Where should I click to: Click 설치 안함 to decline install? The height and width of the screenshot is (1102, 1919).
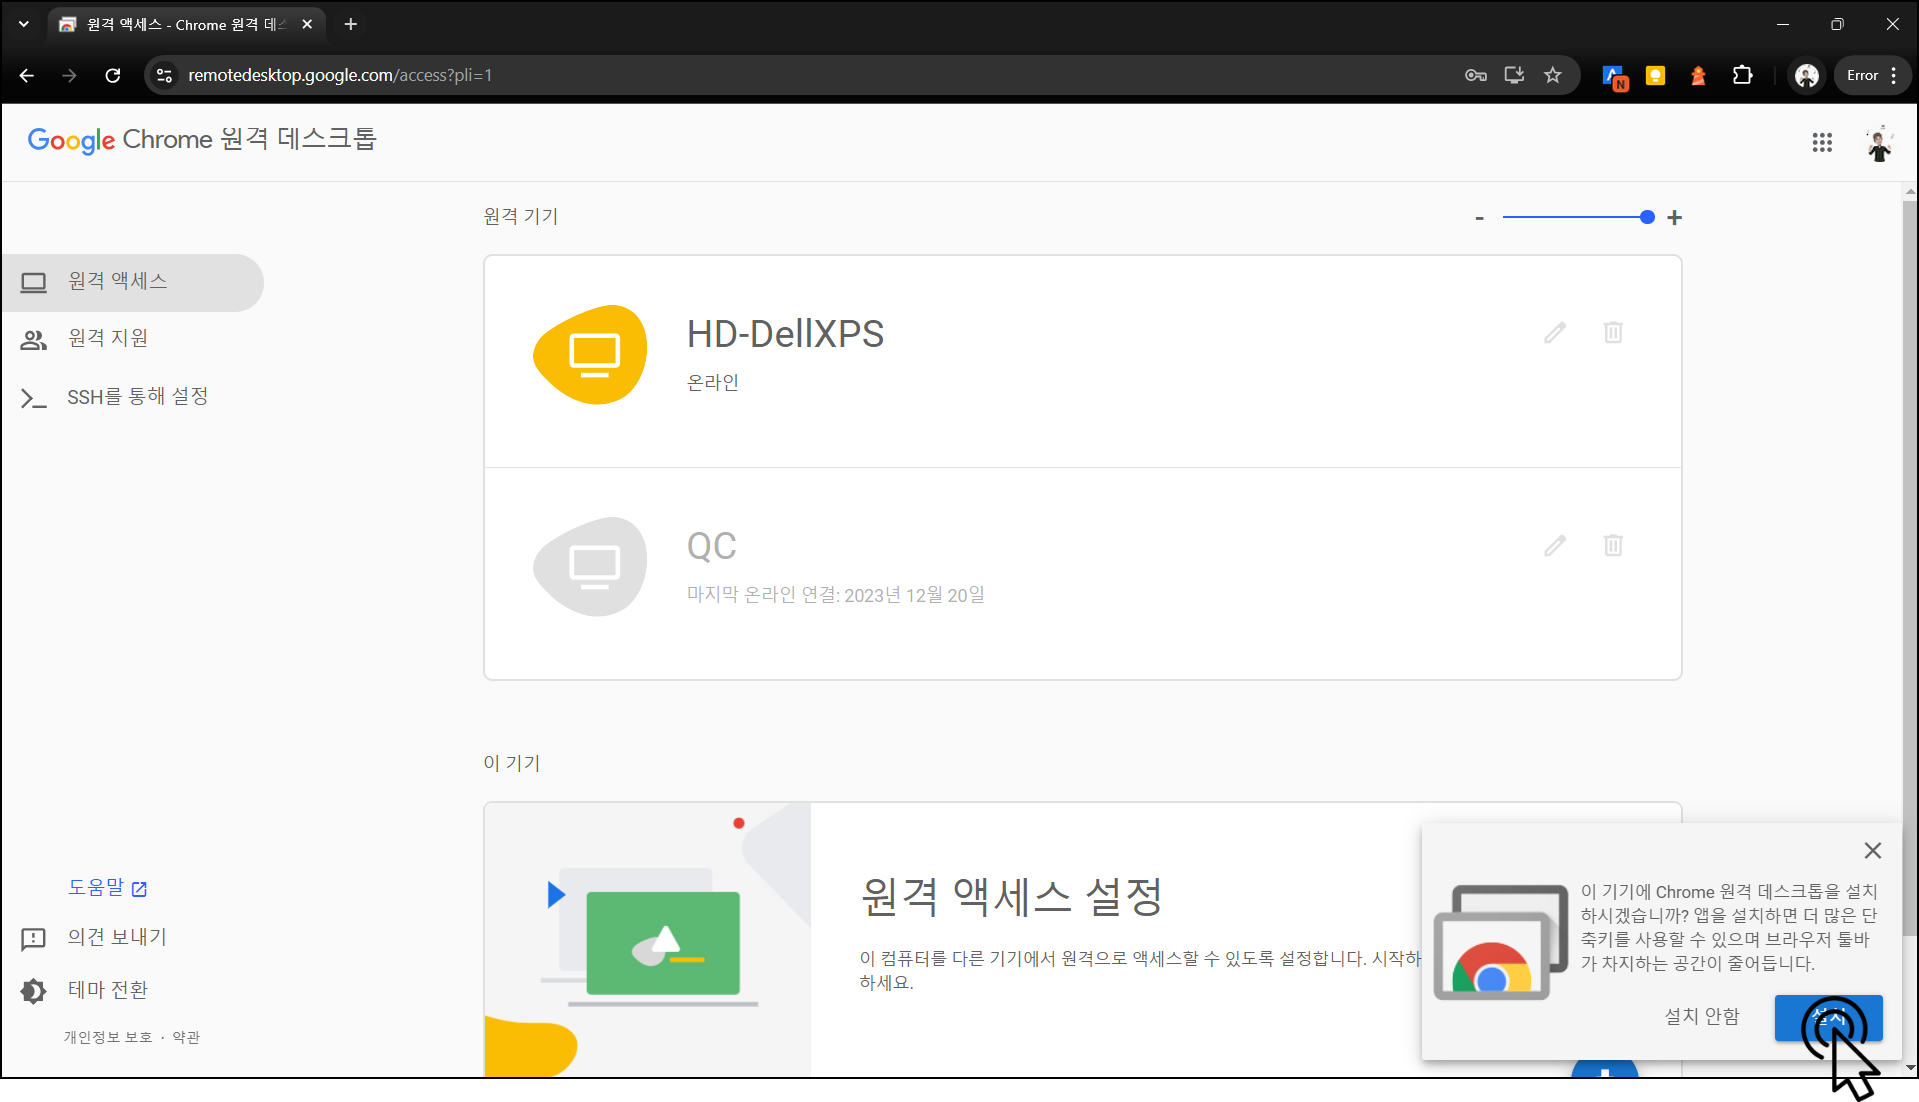pos(1702,1016)
